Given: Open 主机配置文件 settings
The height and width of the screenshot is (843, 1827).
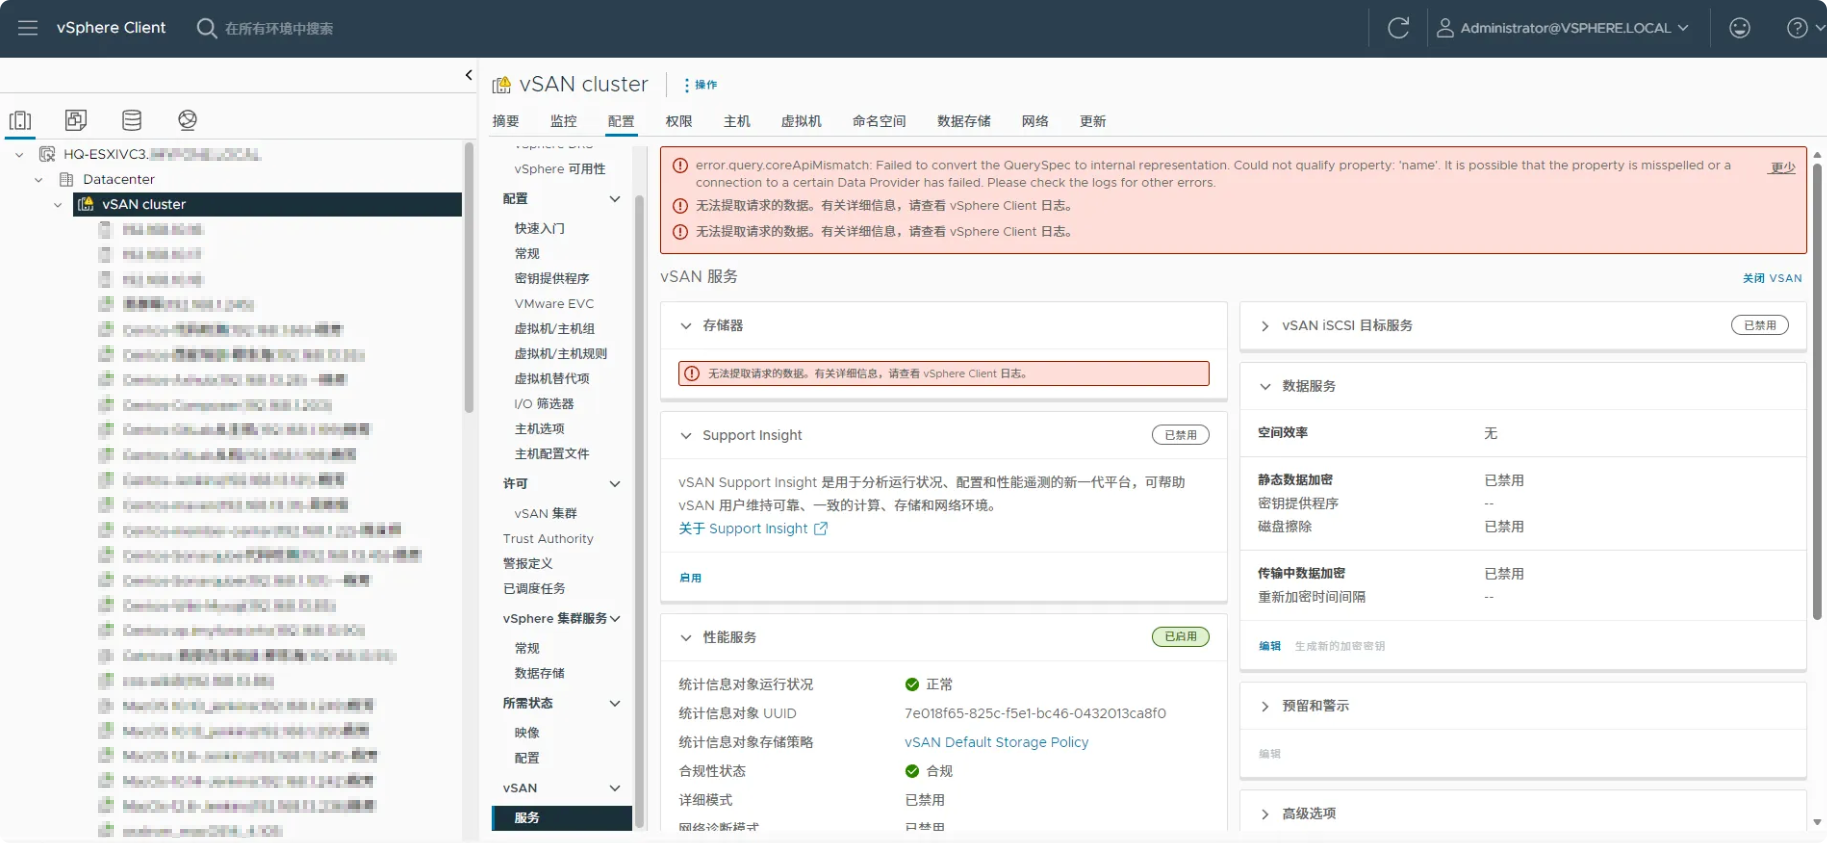Looking at the screenshot, I should pos(552,453).
